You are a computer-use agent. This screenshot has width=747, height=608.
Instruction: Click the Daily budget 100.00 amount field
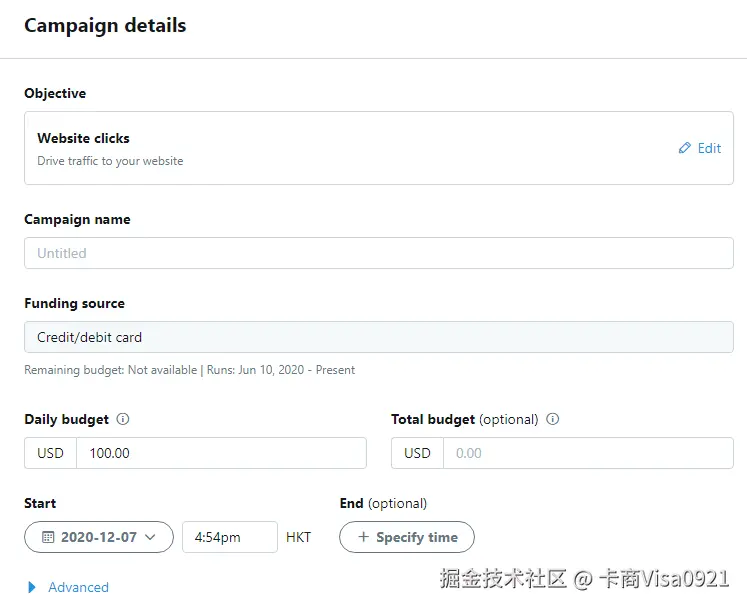point(220,453)
